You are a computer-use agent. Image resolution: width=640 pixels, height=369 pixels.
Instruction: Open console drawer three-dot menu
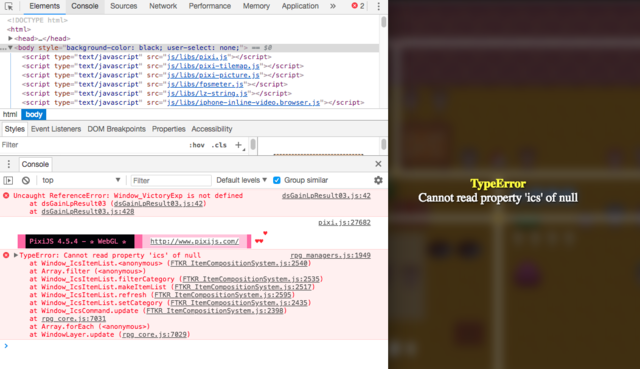click(9, 164)
